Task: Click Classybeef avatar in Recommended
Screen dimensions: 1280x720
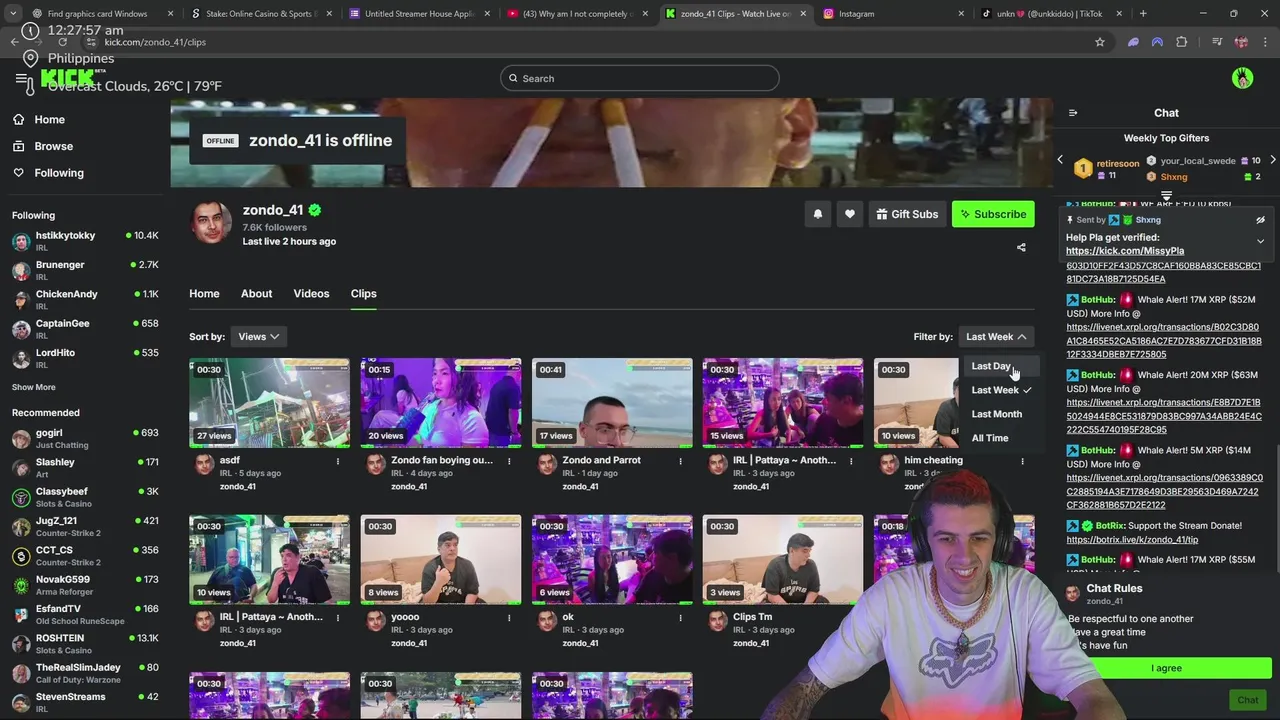Action: coord(21,497)
